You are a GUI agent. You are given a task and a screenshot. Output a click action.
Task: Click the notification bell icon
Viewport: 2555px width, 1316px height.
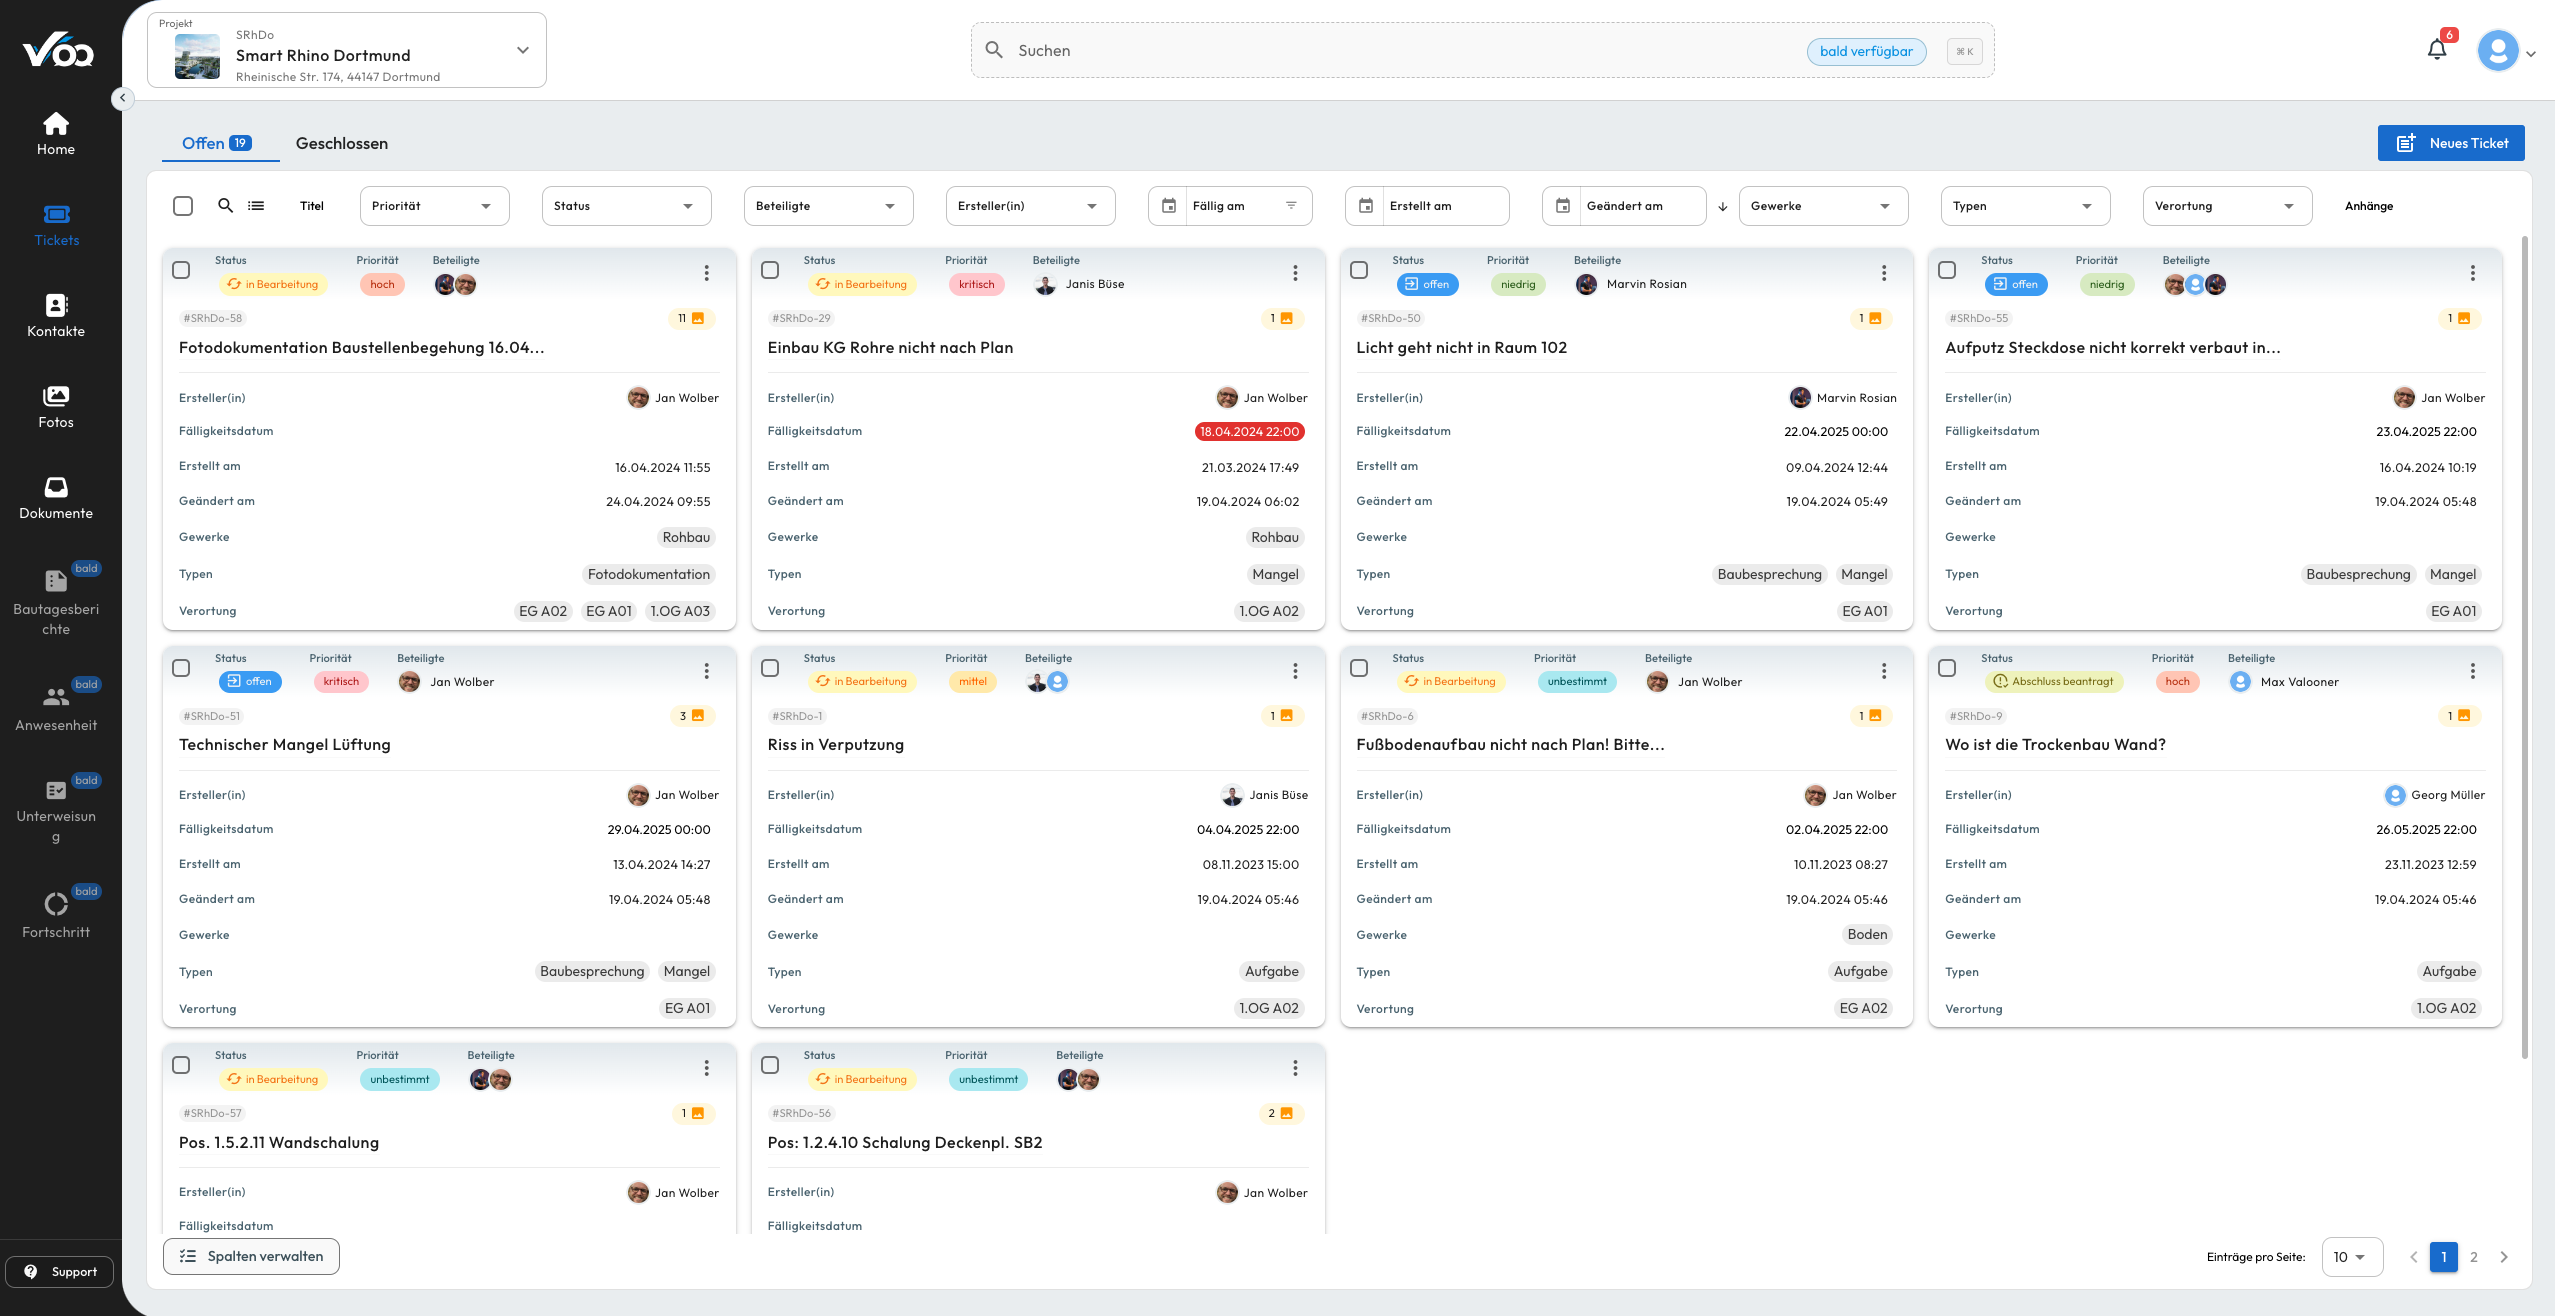pyautogui.click(x=2436, y=50)
